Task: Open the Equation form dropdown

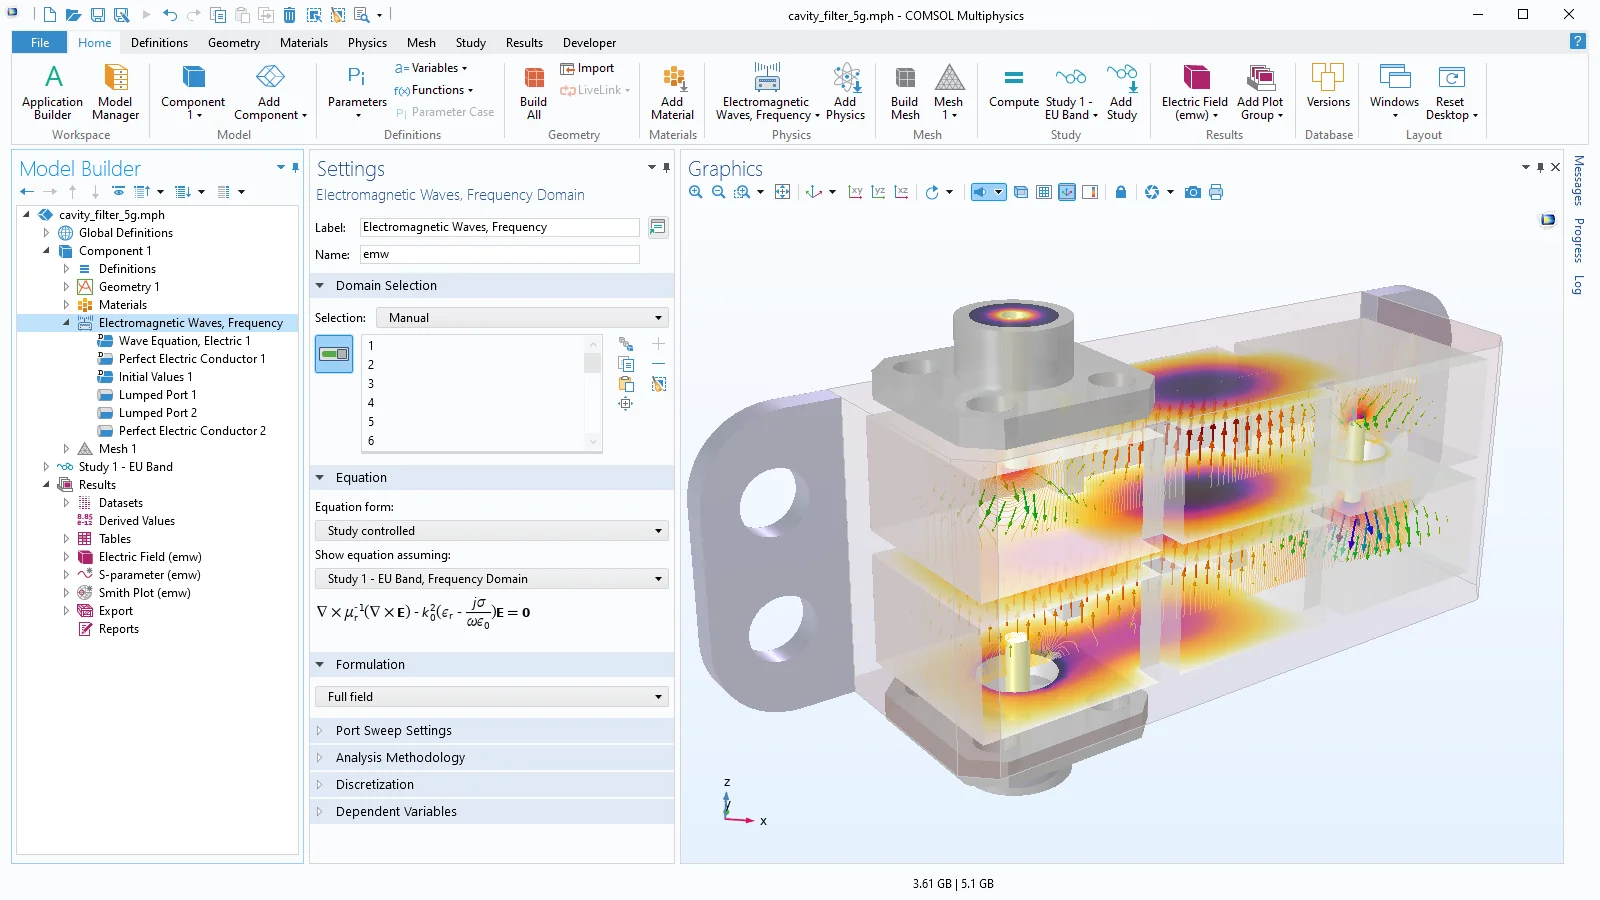Action: pos(491,531)
